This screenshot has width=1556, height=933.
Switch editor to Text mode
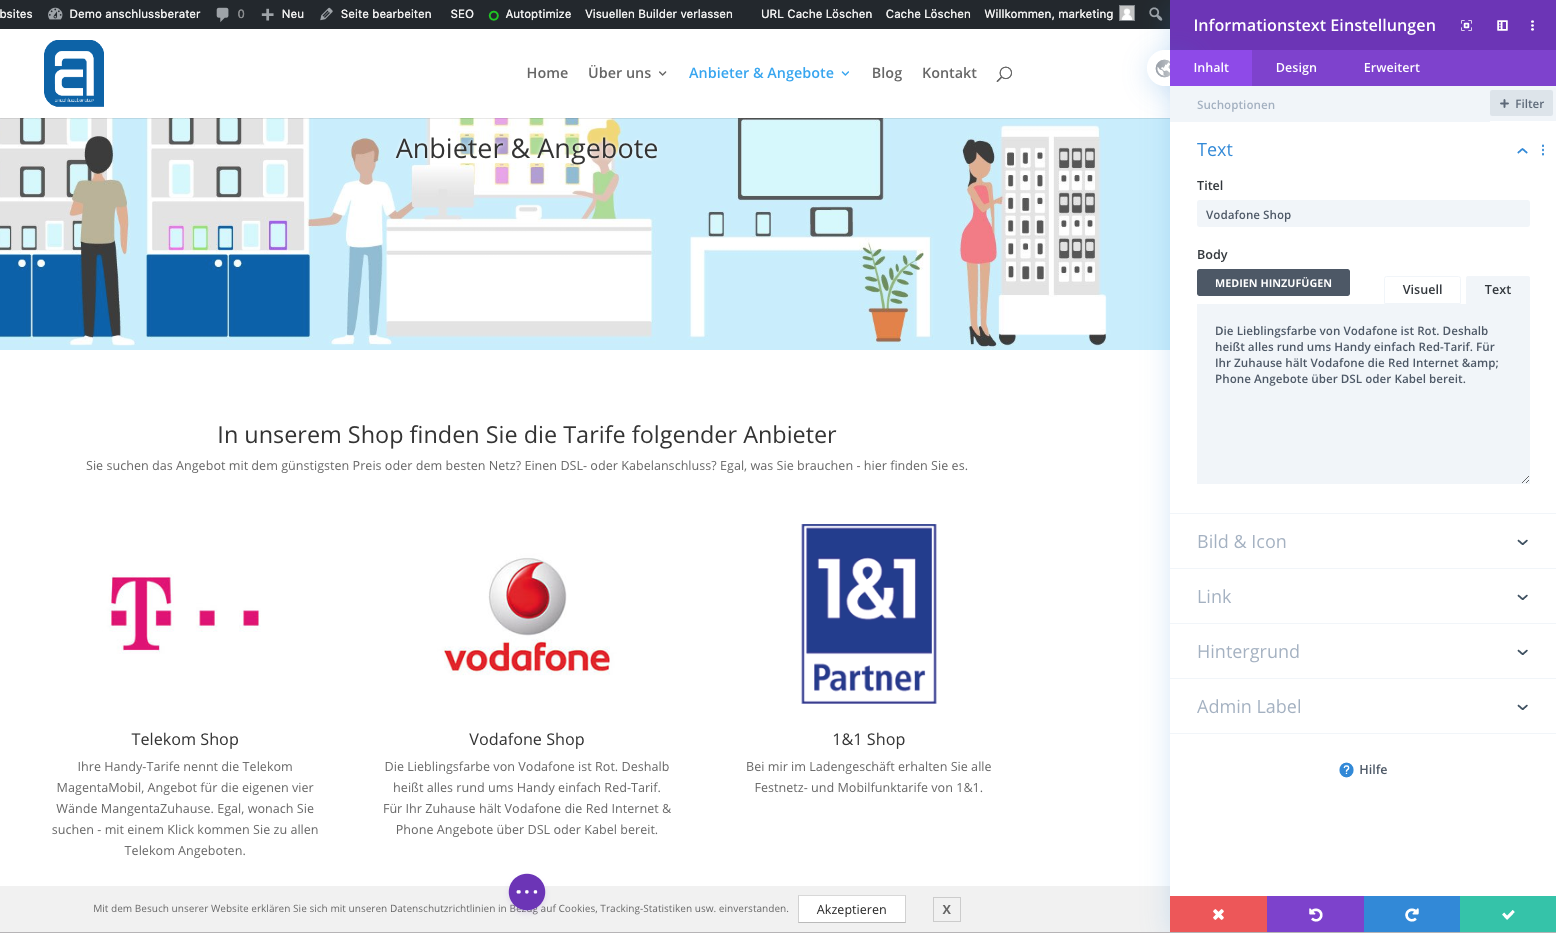tap(1497, 289)
